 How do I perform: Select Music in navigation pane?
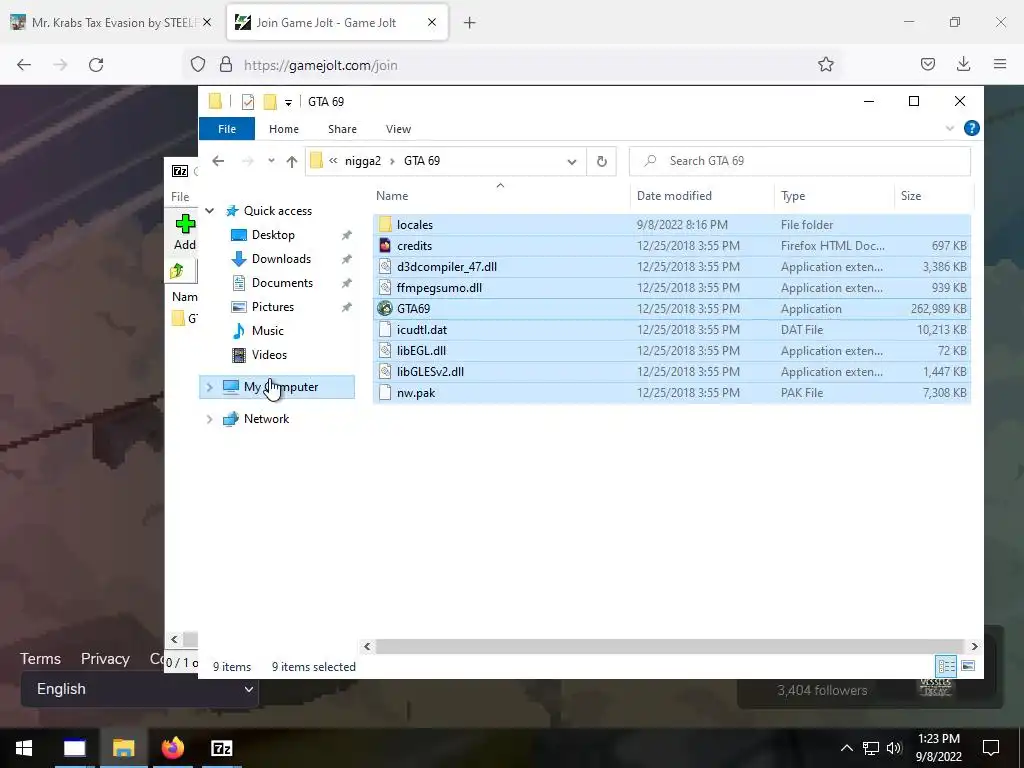click(267, 330)
